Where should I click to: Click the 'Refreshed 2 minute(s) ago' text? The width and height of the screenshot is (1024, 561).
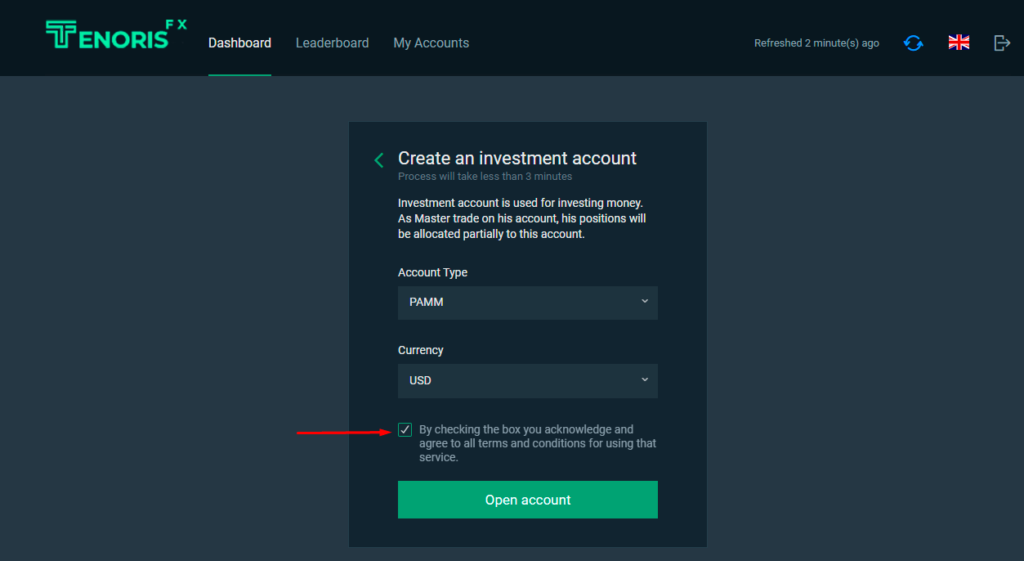coord(816,43)
